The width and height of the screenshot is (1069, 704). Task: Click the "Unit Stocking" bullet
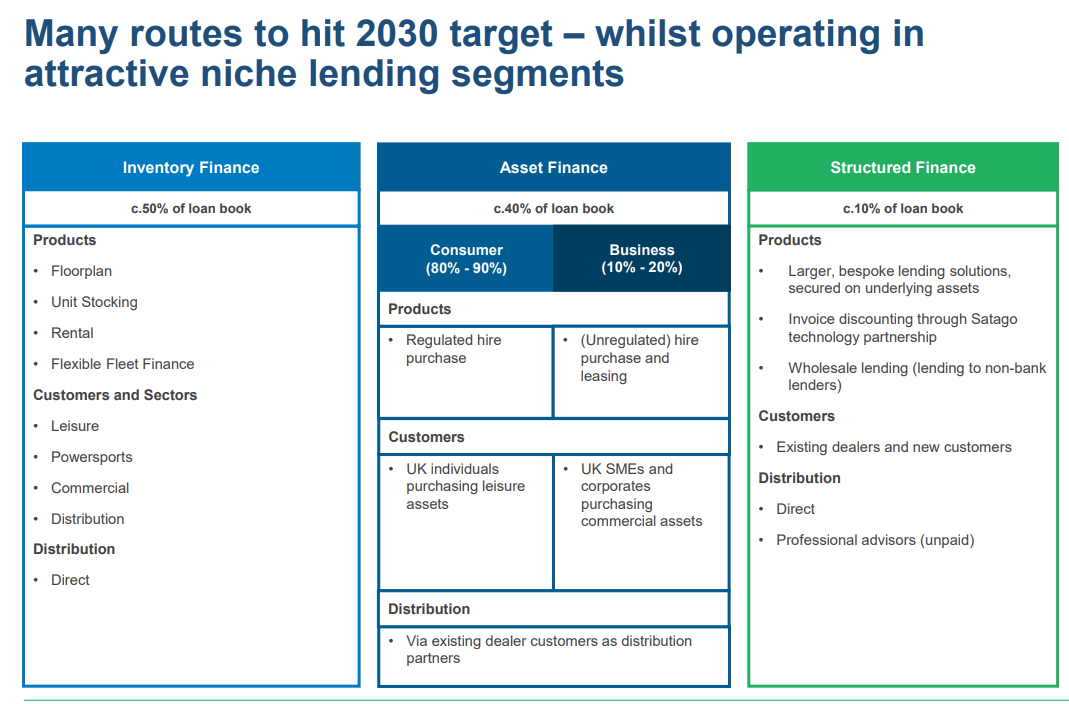(94, 302)
